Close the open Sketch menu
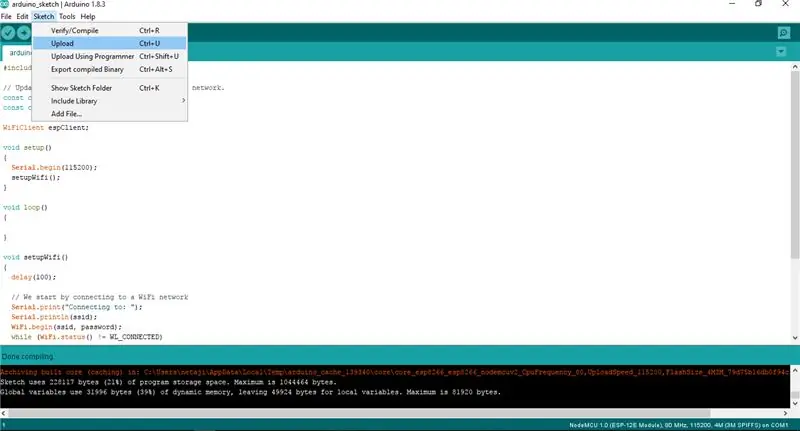This screenshot has width=800, height=431. [x=44, y=16]
